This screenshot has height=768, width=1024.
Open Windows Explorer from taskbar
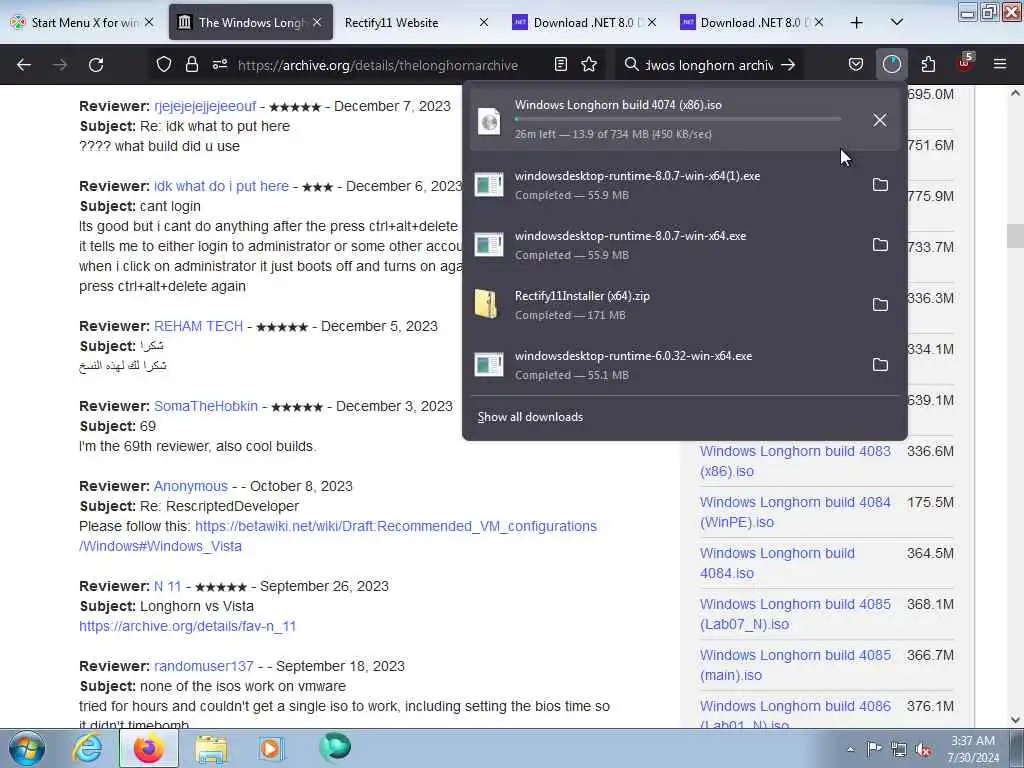(x=211, y=748)
